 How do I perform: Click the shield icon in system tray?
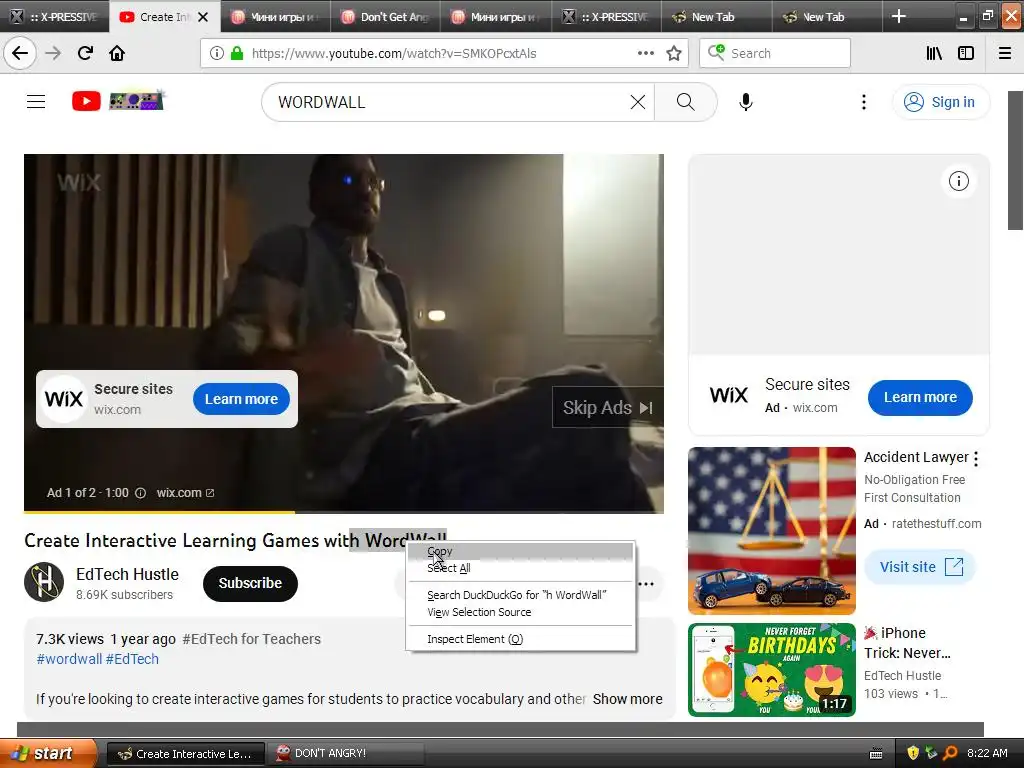click(913, 753)
